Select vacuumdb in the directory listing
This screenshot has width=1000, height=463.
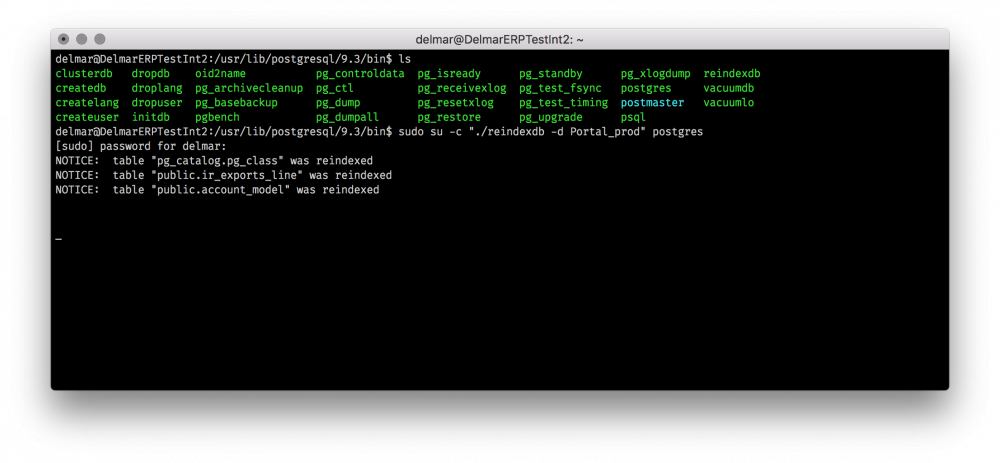[x=729, y=89]
